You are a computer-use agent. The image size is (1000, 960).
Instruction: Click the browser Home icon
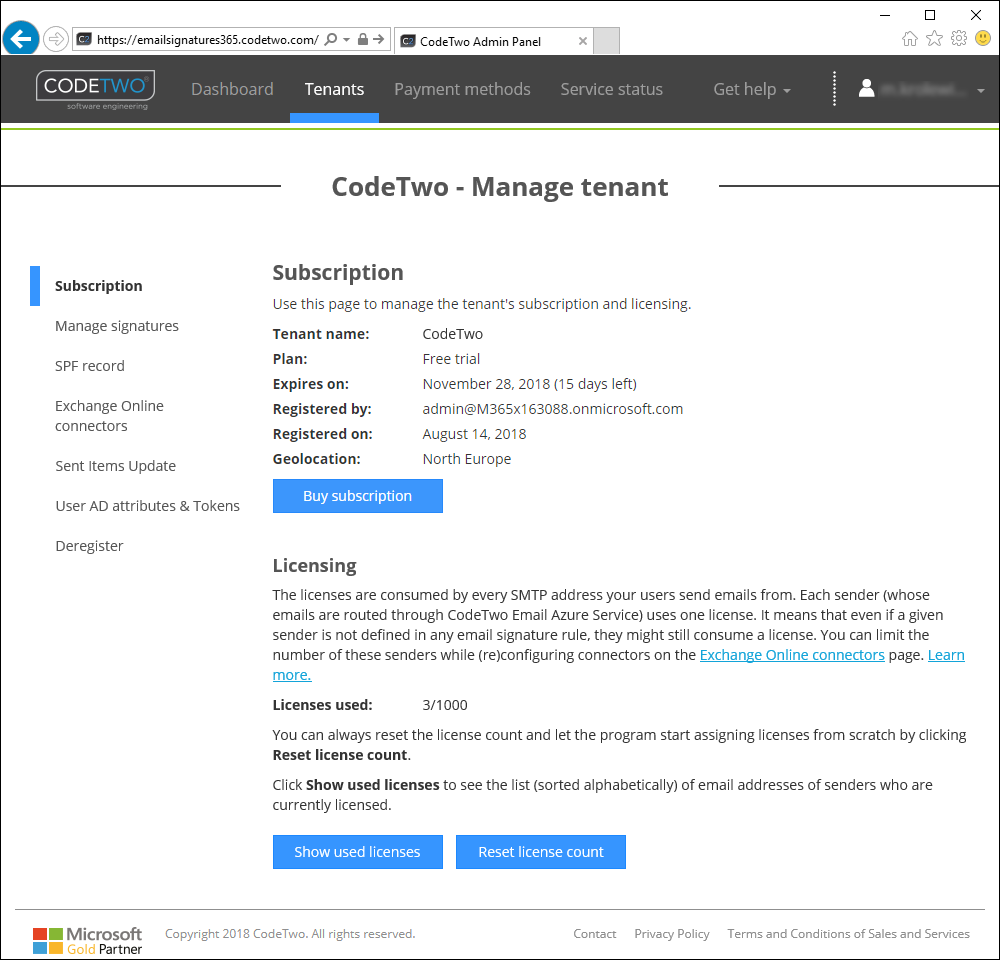[910, 39]
